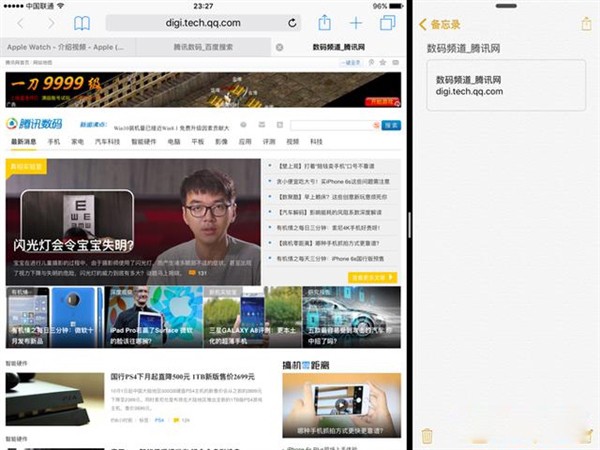The height and width of the screenshot is (450, 600).
Task: Open the 评测 navigation item
Action: (x=269, y=142)
